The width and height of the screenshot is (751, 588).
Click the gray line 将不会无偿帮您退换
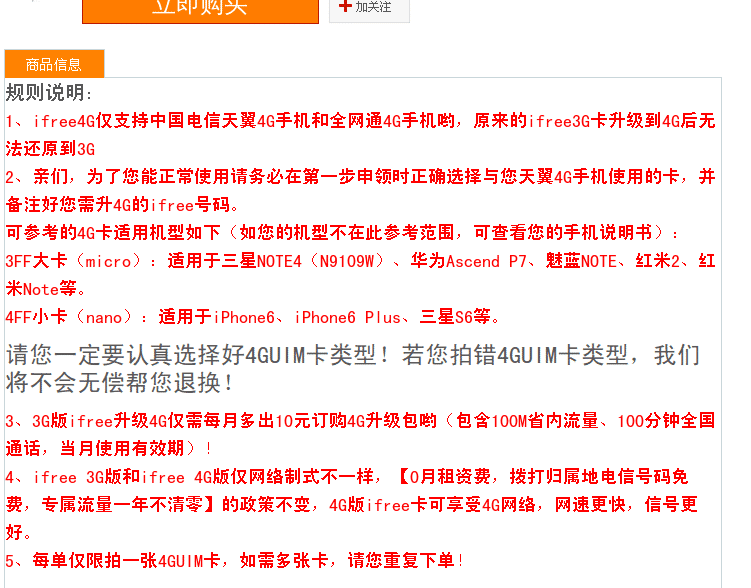pyautogui.click(x=119, y=383)
